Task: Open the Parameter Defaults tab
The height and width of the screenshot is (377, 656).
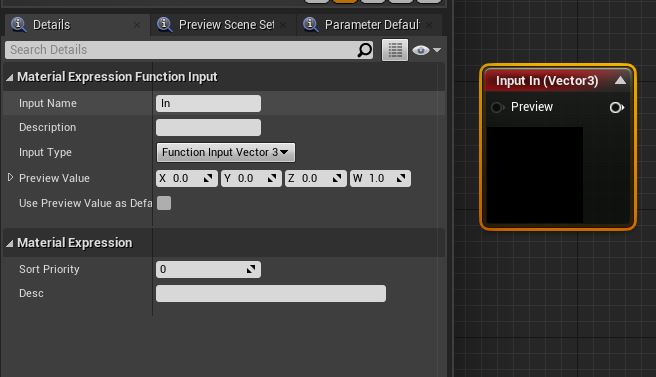Action: point(369,25)
